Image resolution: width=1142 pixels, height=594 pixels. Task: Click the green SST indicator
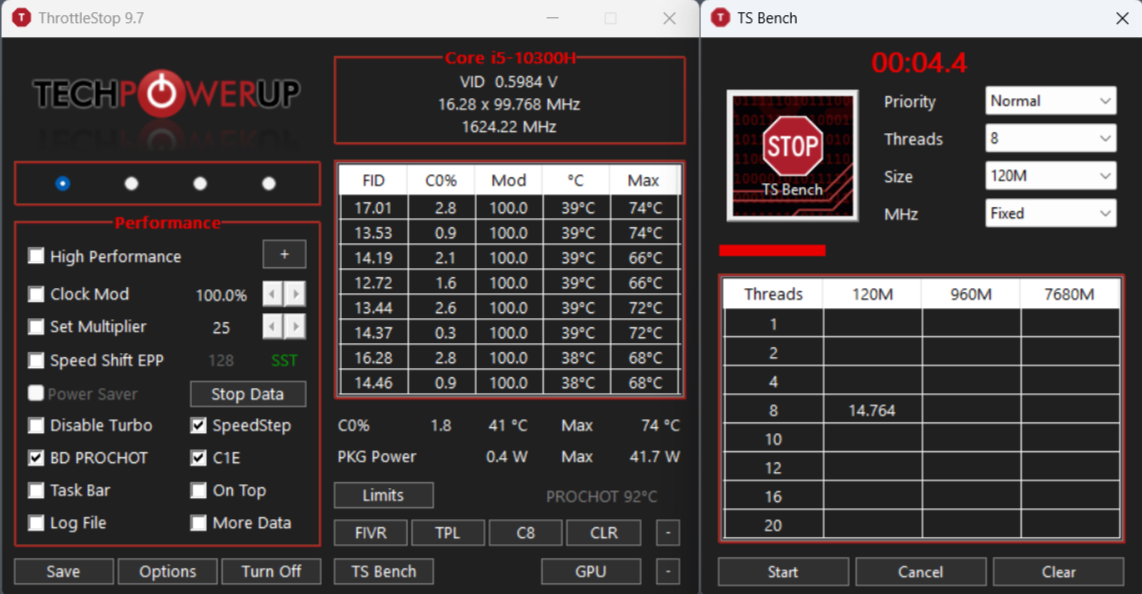(284, 360)
